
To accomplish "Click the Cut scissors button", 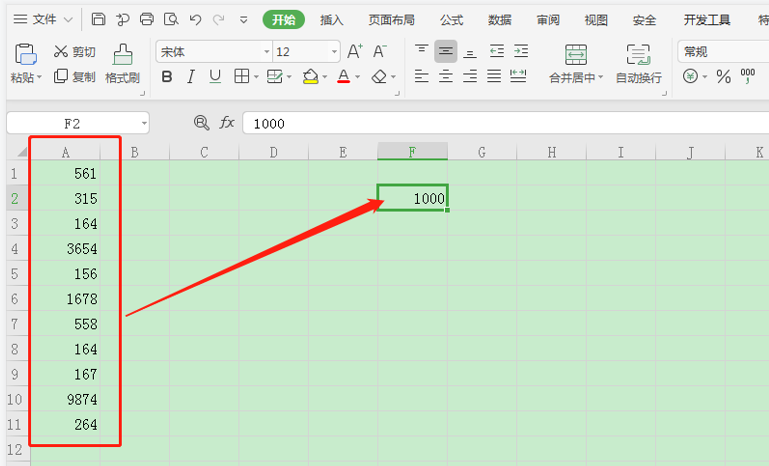I will (x=74, y=52).
